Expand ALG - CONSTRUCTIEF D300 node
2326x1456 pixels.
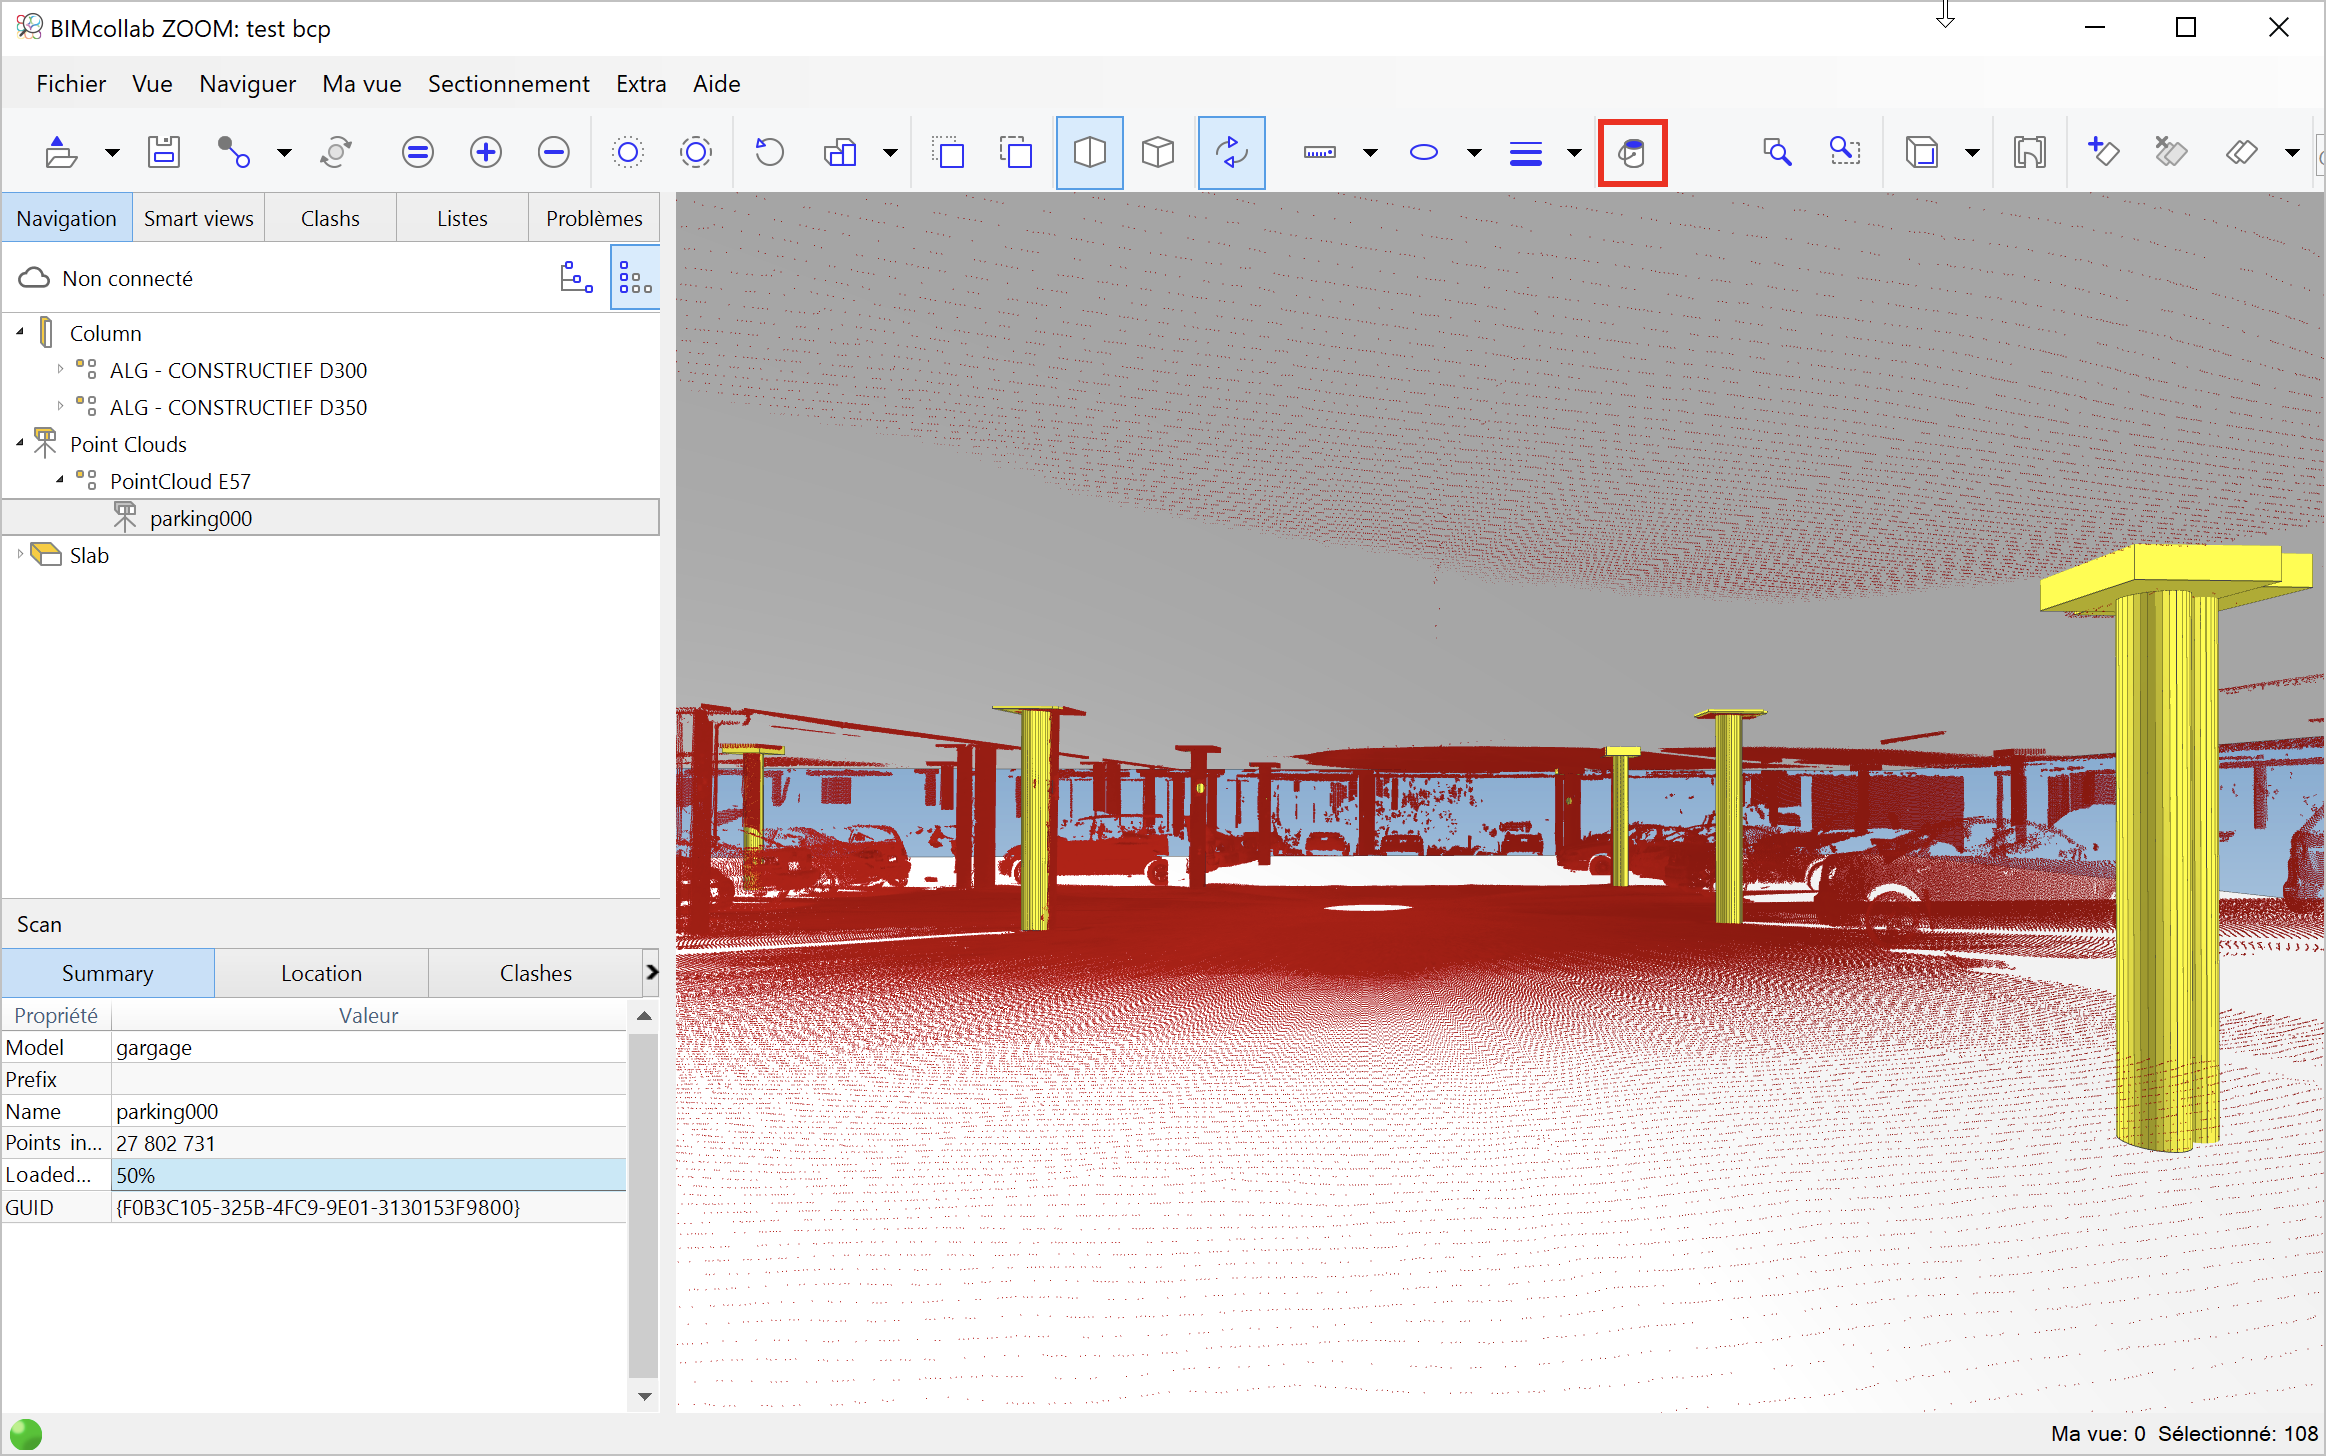coord(60,369)
